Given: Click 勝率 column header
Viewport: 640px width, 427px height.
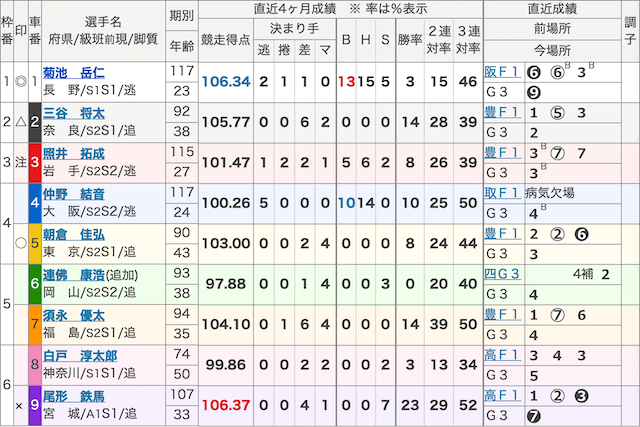Looking at the screenshot, I should [410, 40].
